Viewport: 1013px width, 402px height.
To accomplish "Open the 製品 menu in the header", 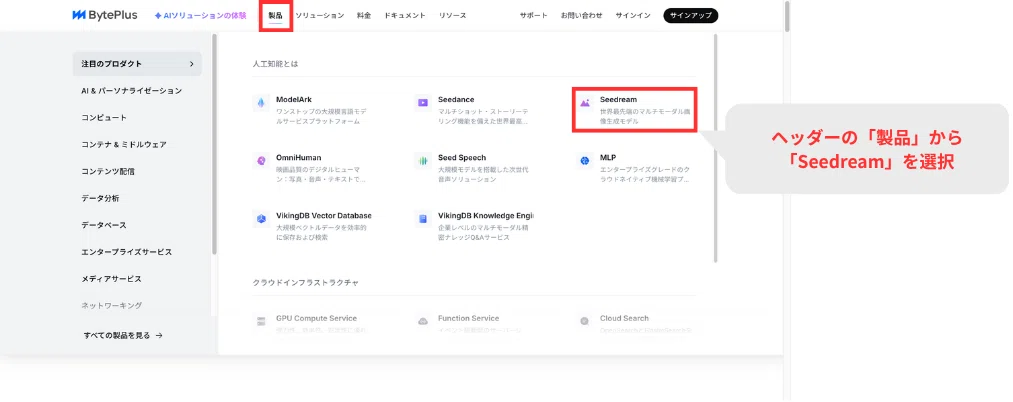I will click(275, 16).
